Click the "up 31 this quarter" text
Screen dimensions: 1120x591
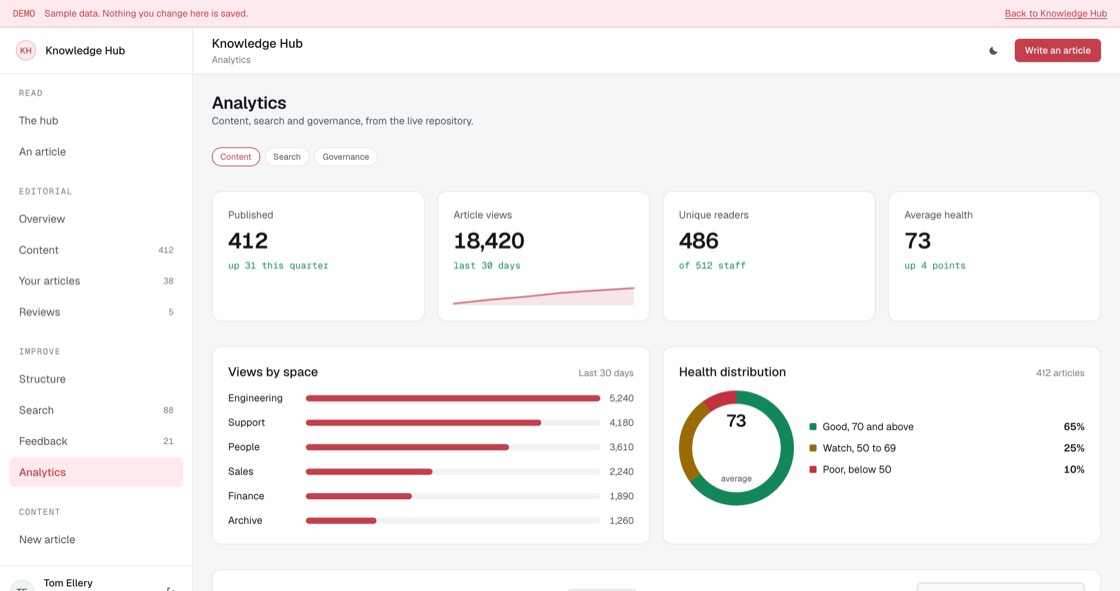(x=279, y=265)
